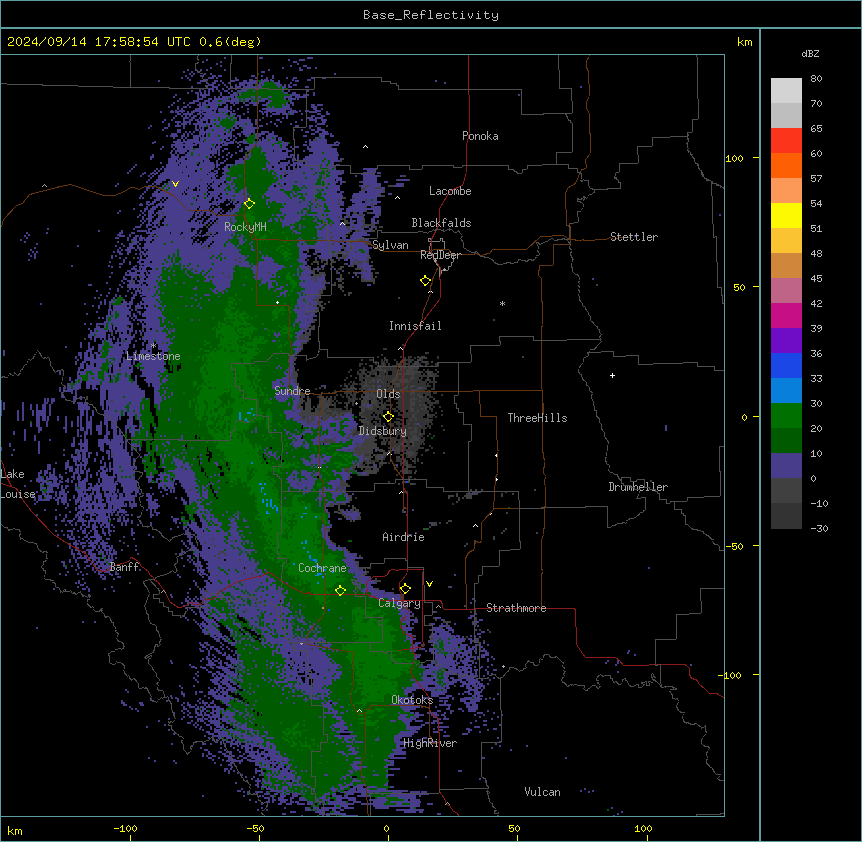This screenshot has width=862, height=842.
Task: Click the Calgary label
Action: 399,603
